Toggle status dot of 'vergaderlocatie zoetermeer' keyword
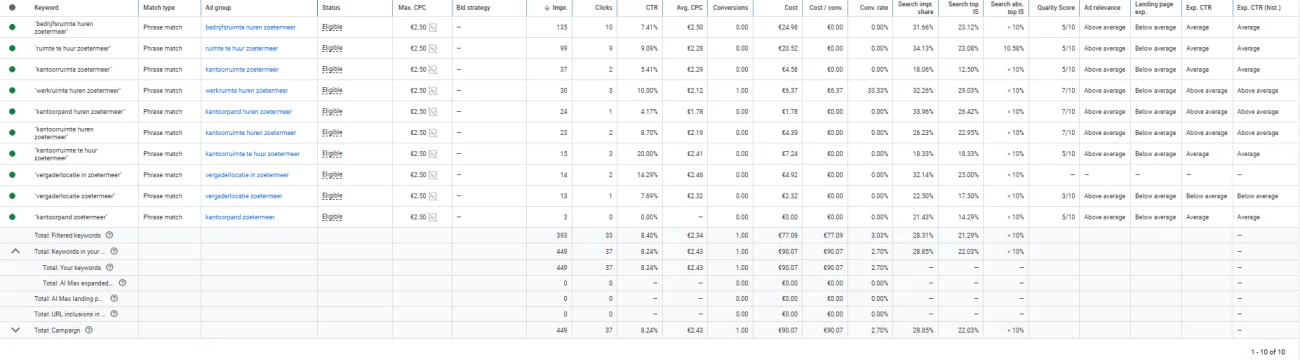 coord(12,196)
